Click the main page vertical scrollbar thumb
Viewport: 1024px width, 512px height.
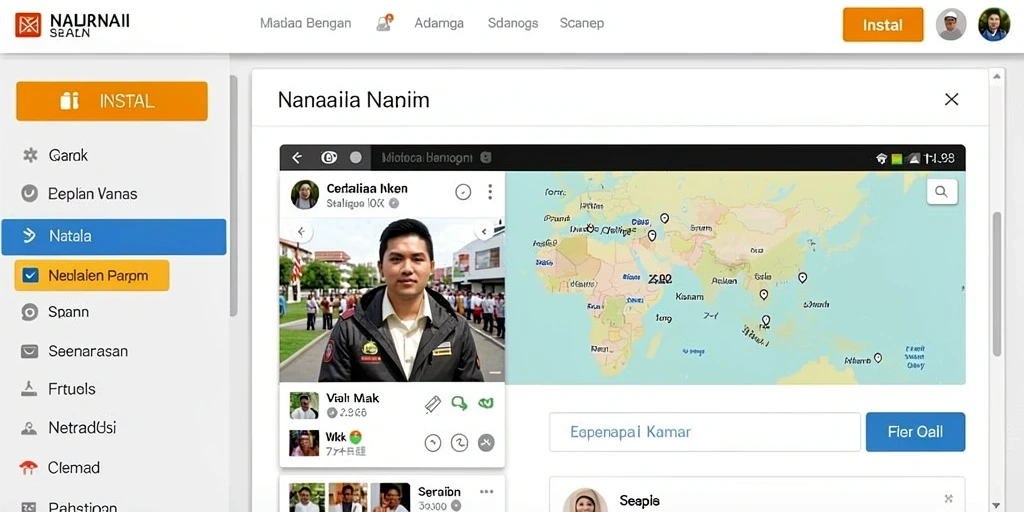click(x=997, y=284)
